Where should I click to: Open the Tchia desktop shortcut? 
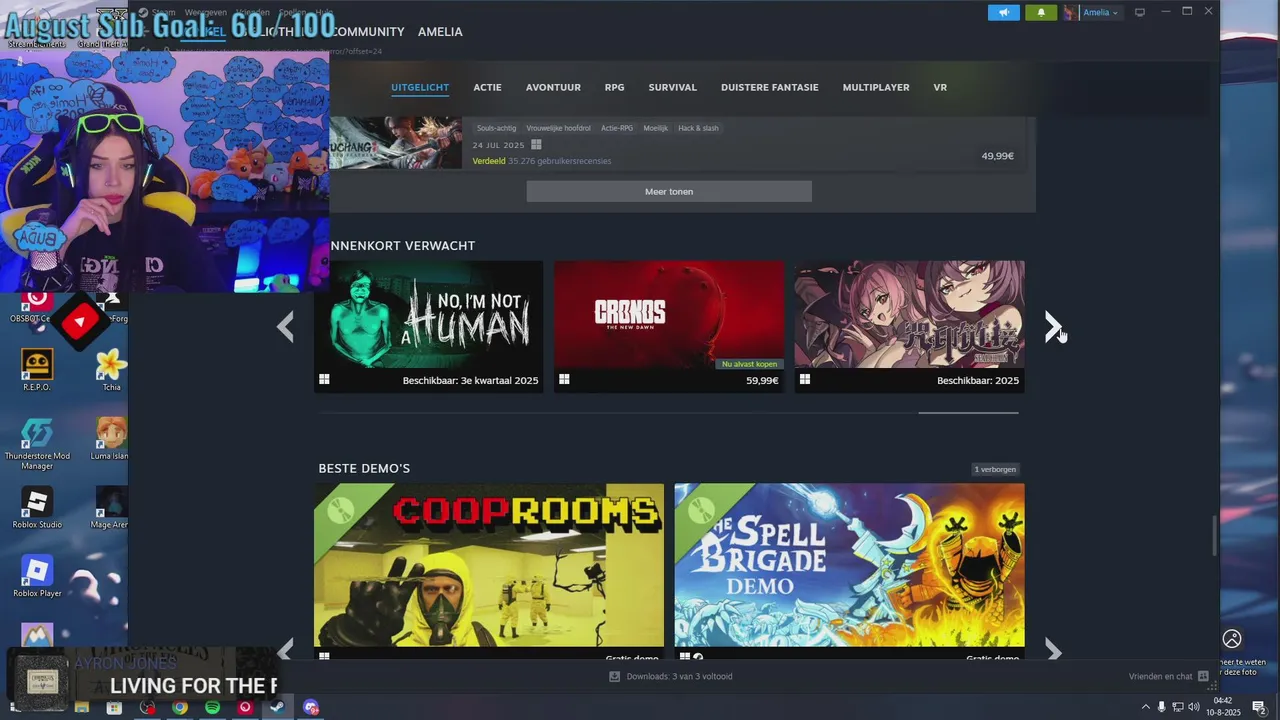point(111,371)
